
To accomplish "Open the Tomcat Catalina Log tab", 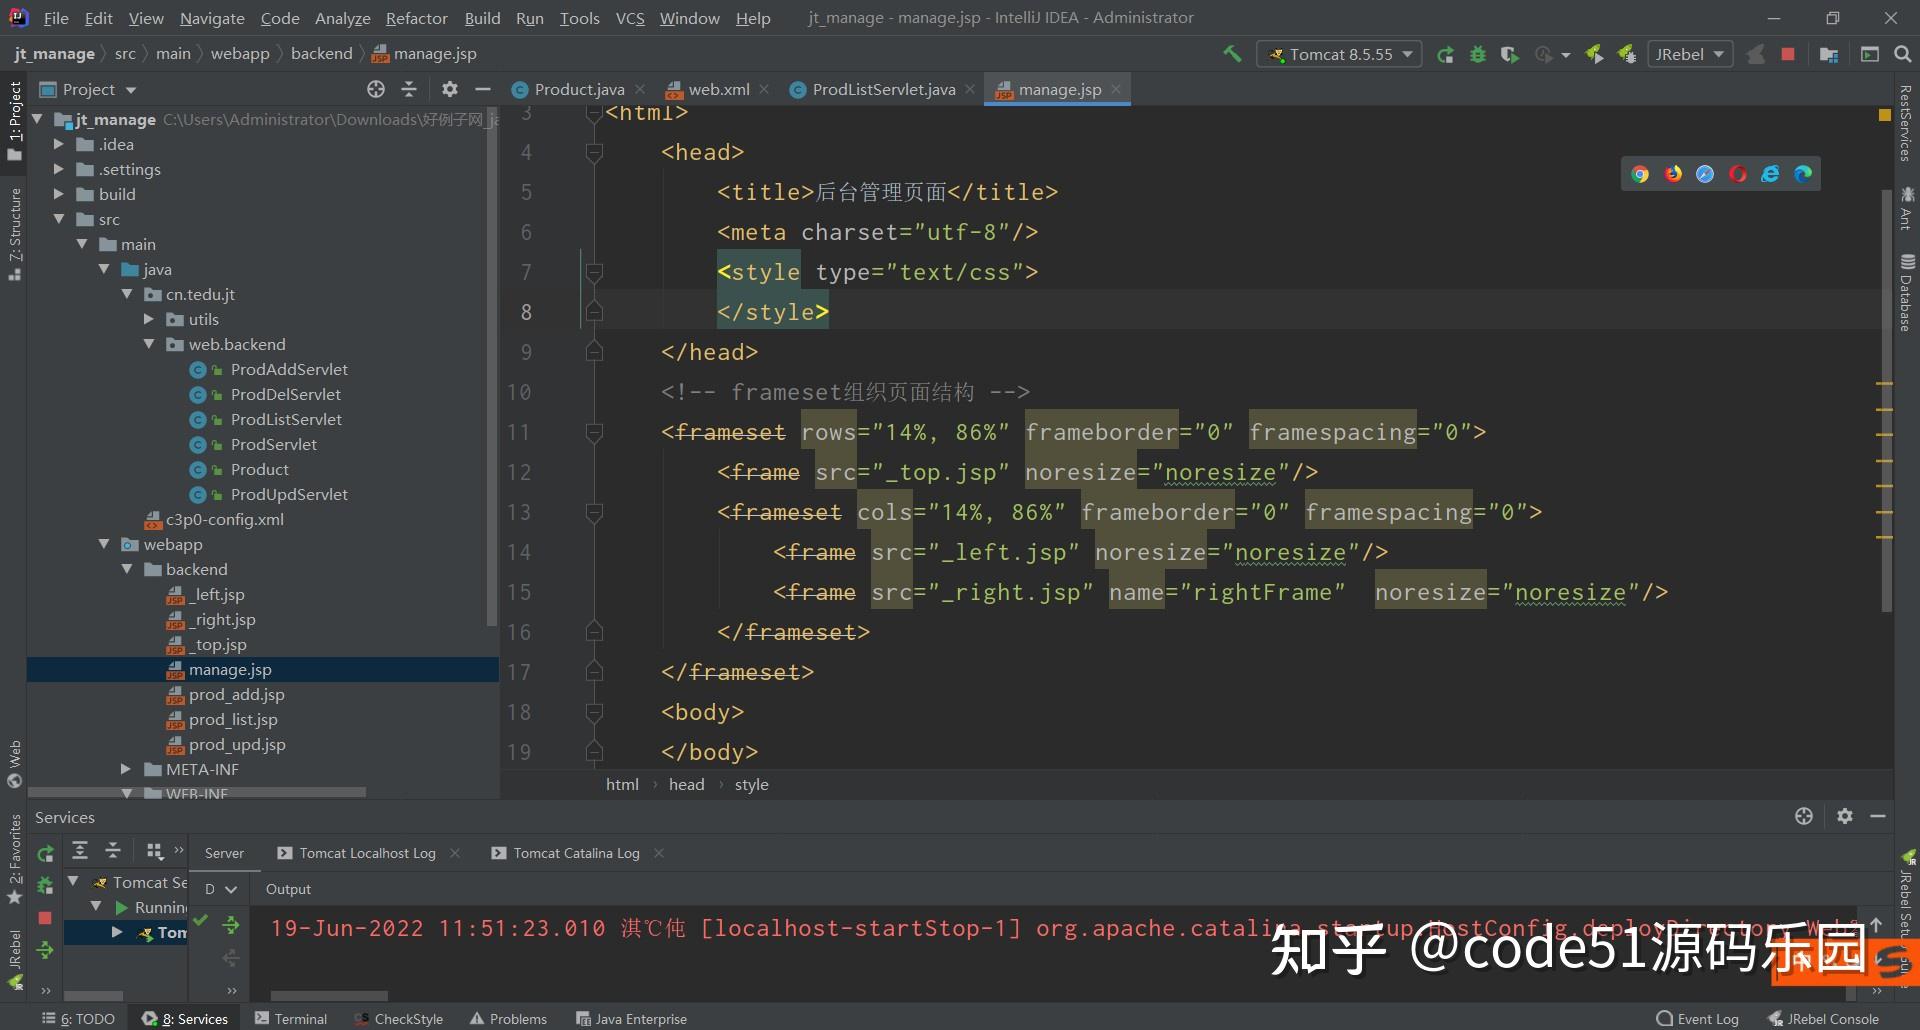I will 576,853.
